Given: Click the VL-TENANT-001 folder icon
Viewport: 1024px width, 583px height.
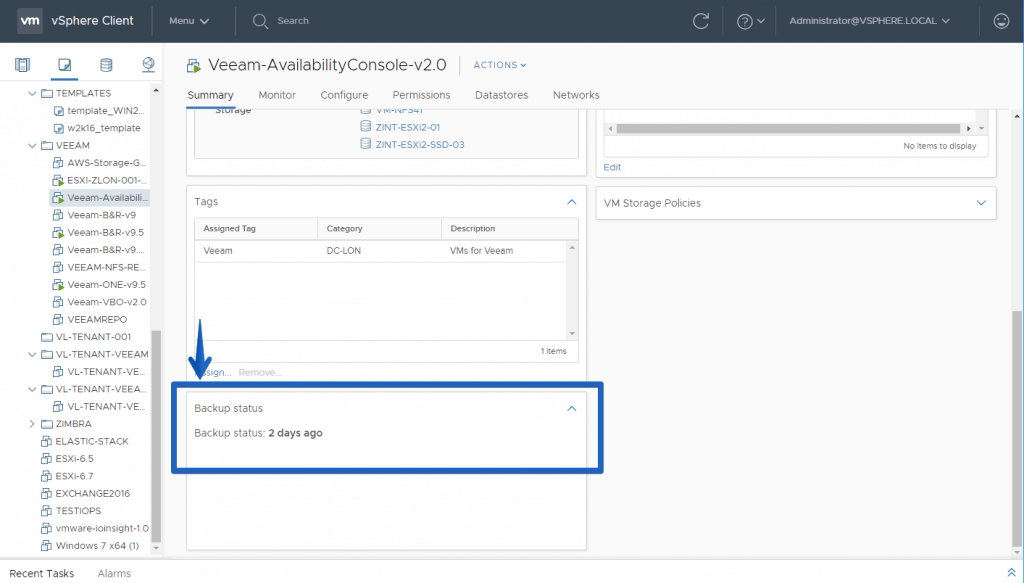Looking at the screenshot, I should (x=46, y=337).
